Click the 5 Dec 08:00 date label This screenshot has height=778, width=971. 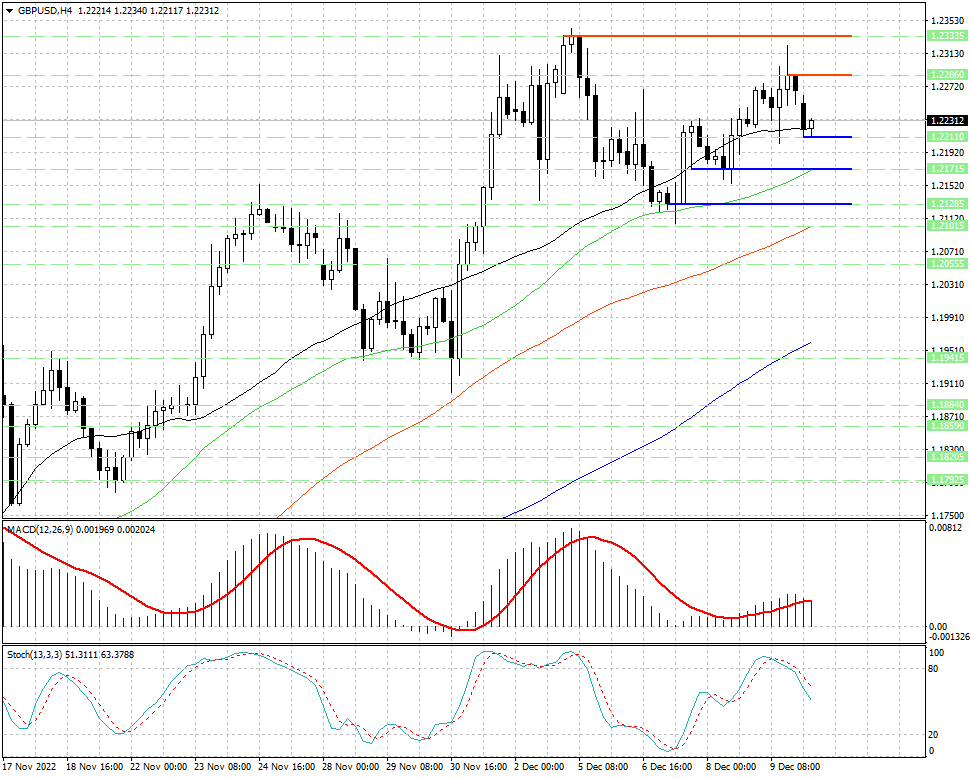tap(603, 767)
